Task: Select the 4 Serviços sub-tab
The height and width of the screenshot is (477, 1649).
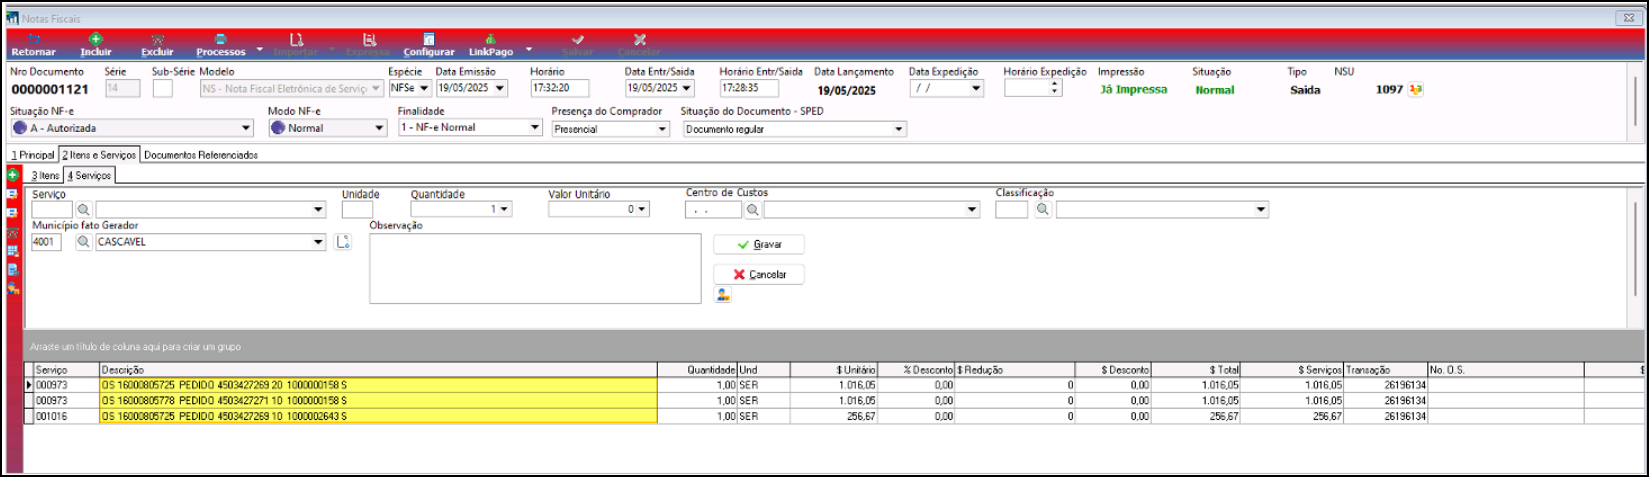Action: tap(89, 175)
